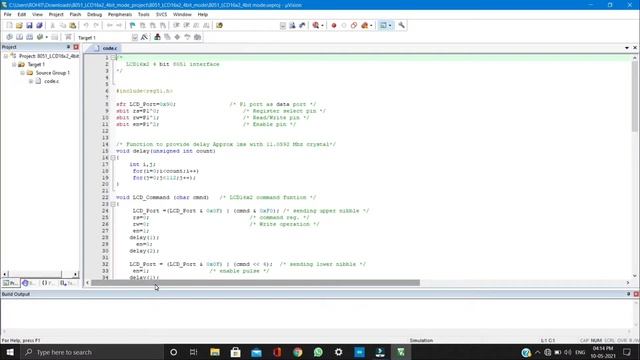Insert a bookmark with the flag icon
Image resolution: width=640 pixels, height=360 pixels.
click(x=132, y=25)
